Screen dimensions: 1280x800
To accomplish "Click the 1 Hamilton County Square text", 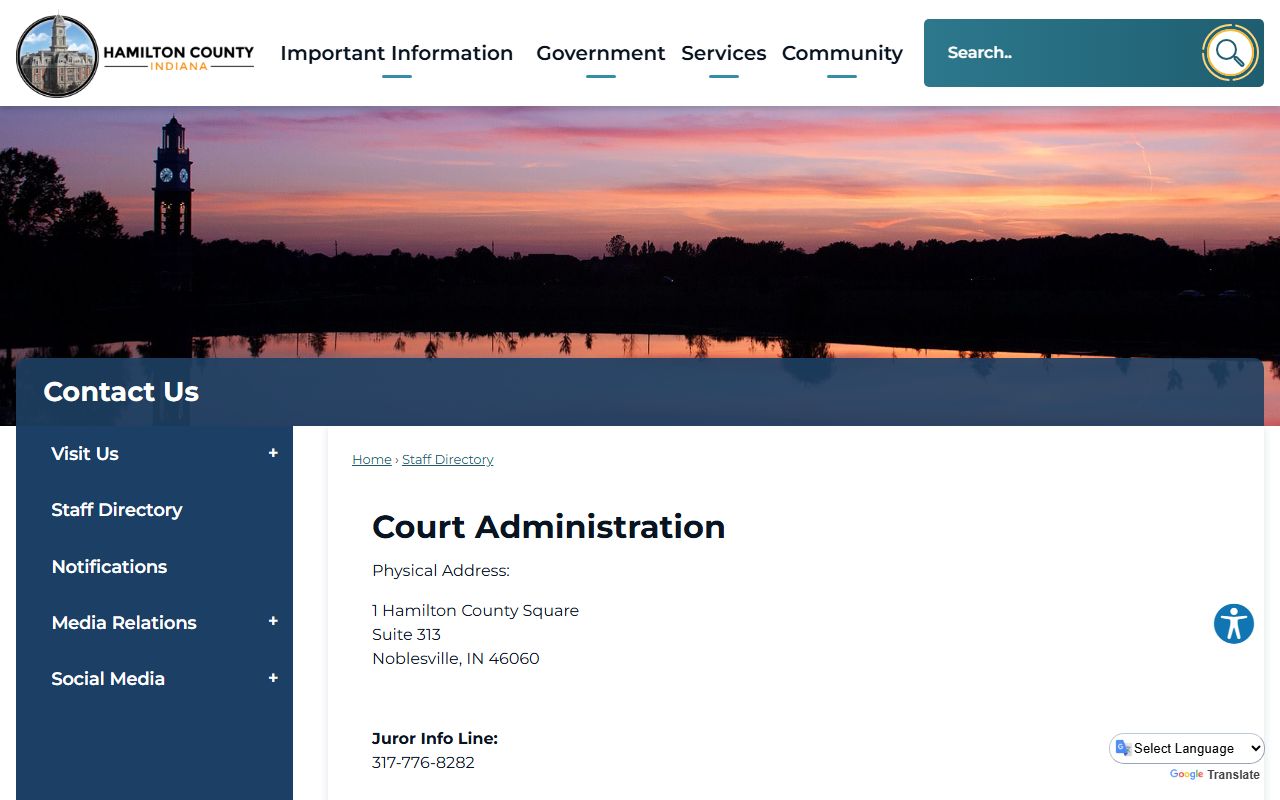I will pyautogui.click(x=475, y=611).
